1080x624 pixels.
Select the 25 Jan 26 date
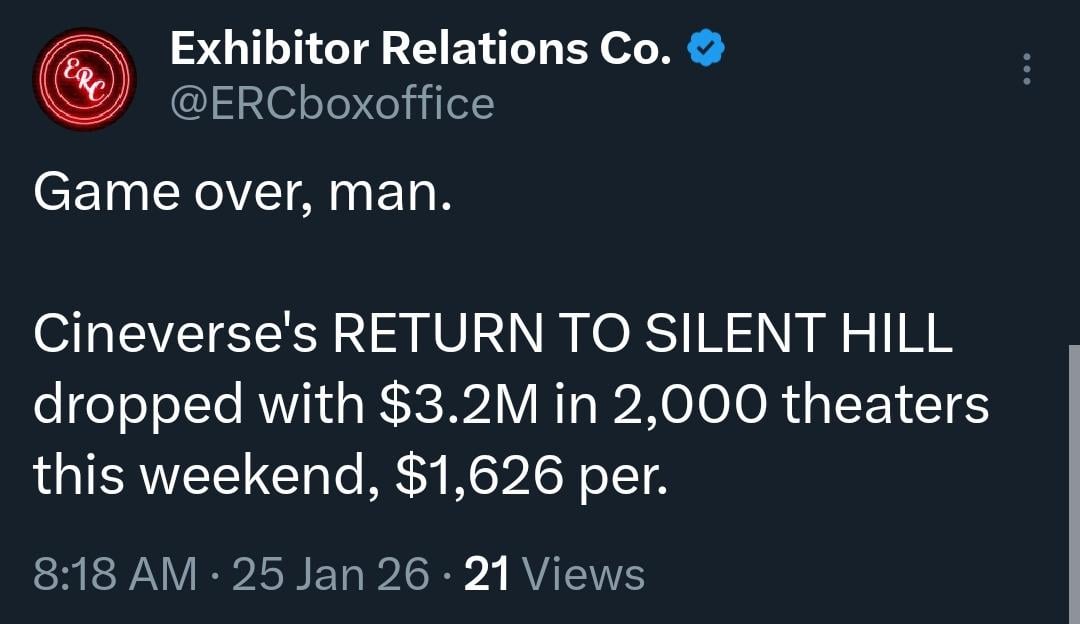pos(330,575)
